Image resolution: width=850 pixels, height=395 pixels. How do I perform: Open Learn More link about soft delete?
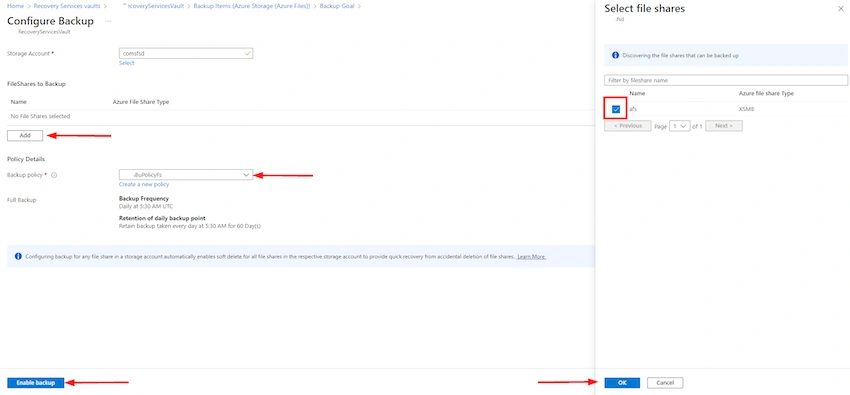(531, 257)
